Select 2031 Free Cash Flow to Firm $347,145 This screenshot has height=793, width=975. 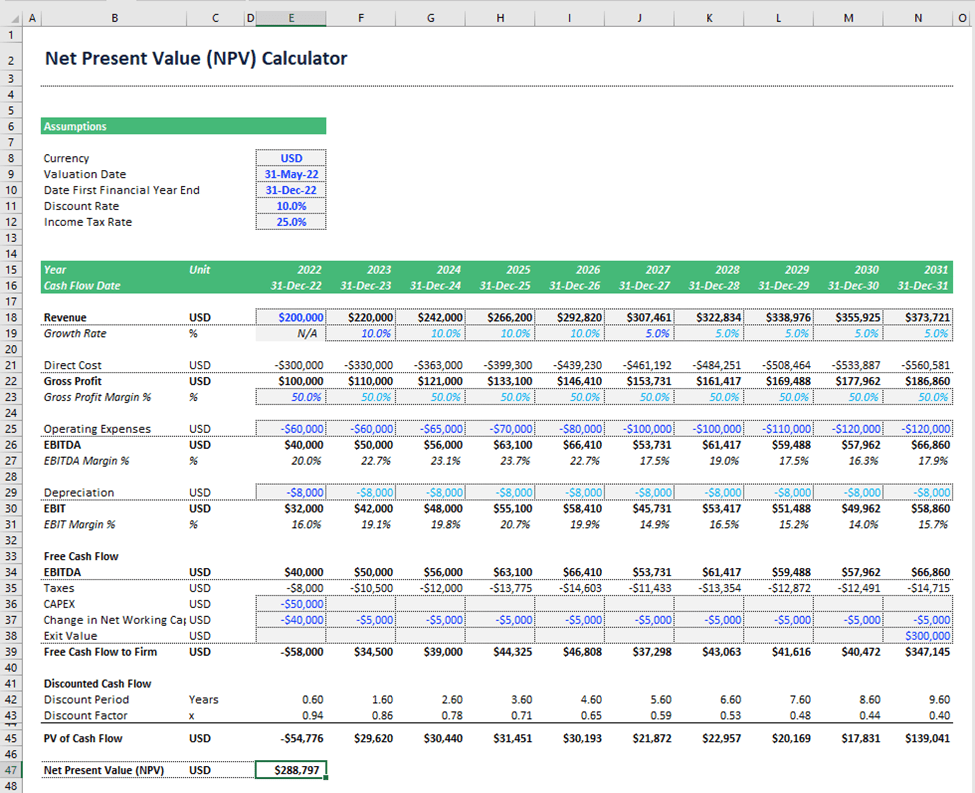tap(918, 652)
